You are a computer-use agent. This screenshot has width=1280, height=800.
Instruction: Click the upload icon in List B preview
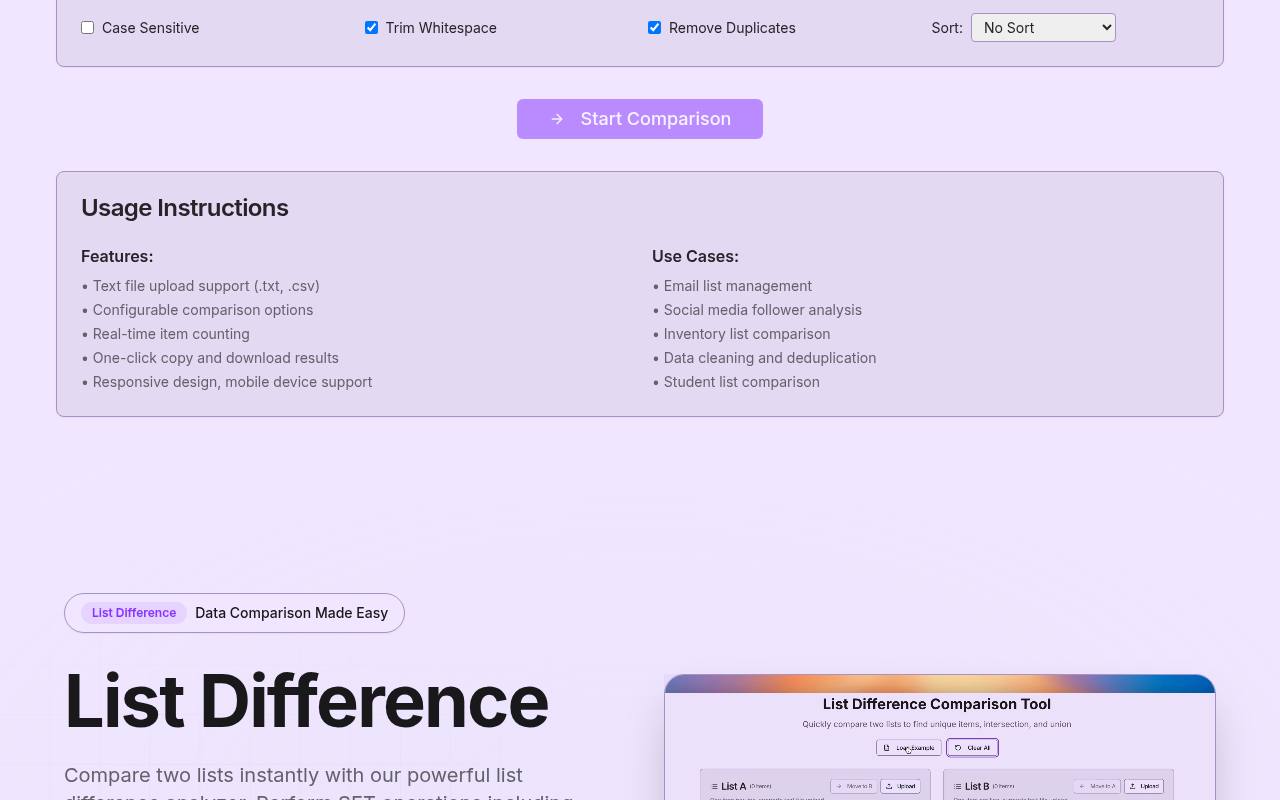pos(1133,786)
